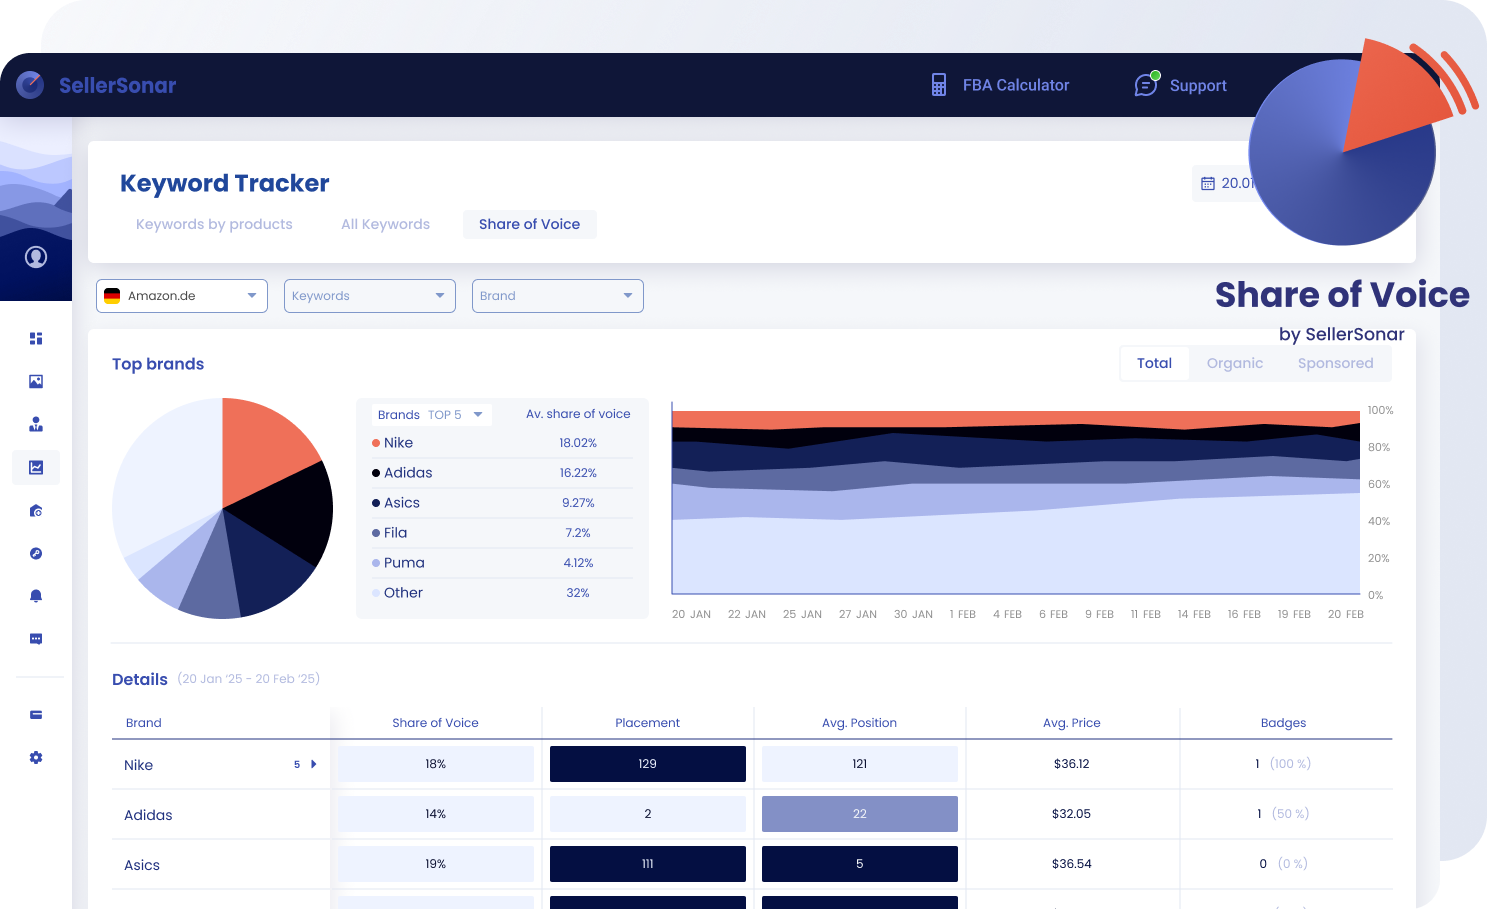Viewport: 1487px width, 909px height.
Task: Click Puma in the brands legend
Action: tap(404, 563)
